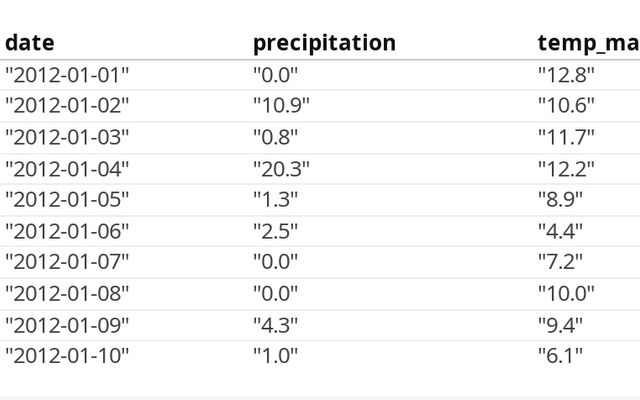The image size is (640, 400).
Task: Click precipitation value "20.3"
Action: pyautogui.click(x=281, y=168)
